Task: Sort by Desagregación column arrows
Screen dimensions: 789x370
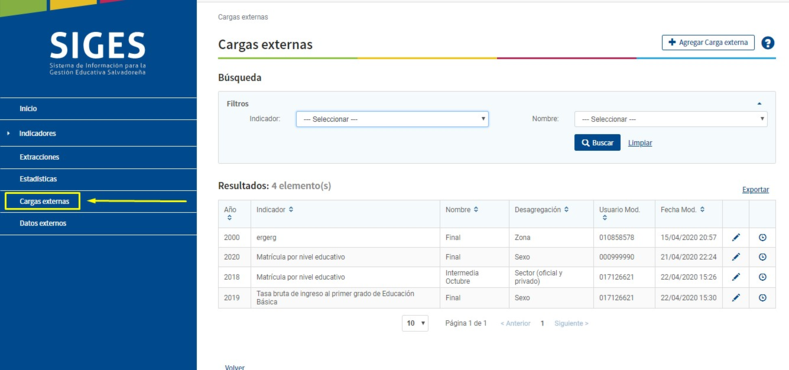Action: (x=567, y=209)
